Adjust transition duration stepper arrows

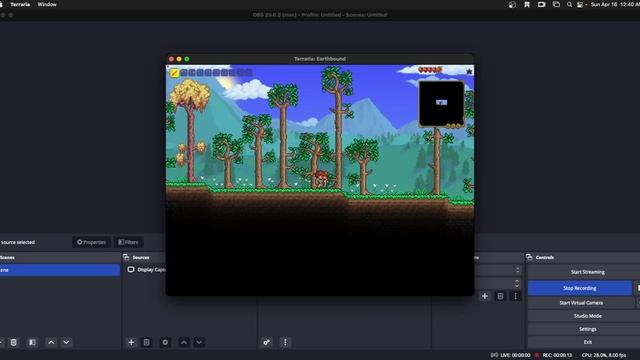point(517,283)
